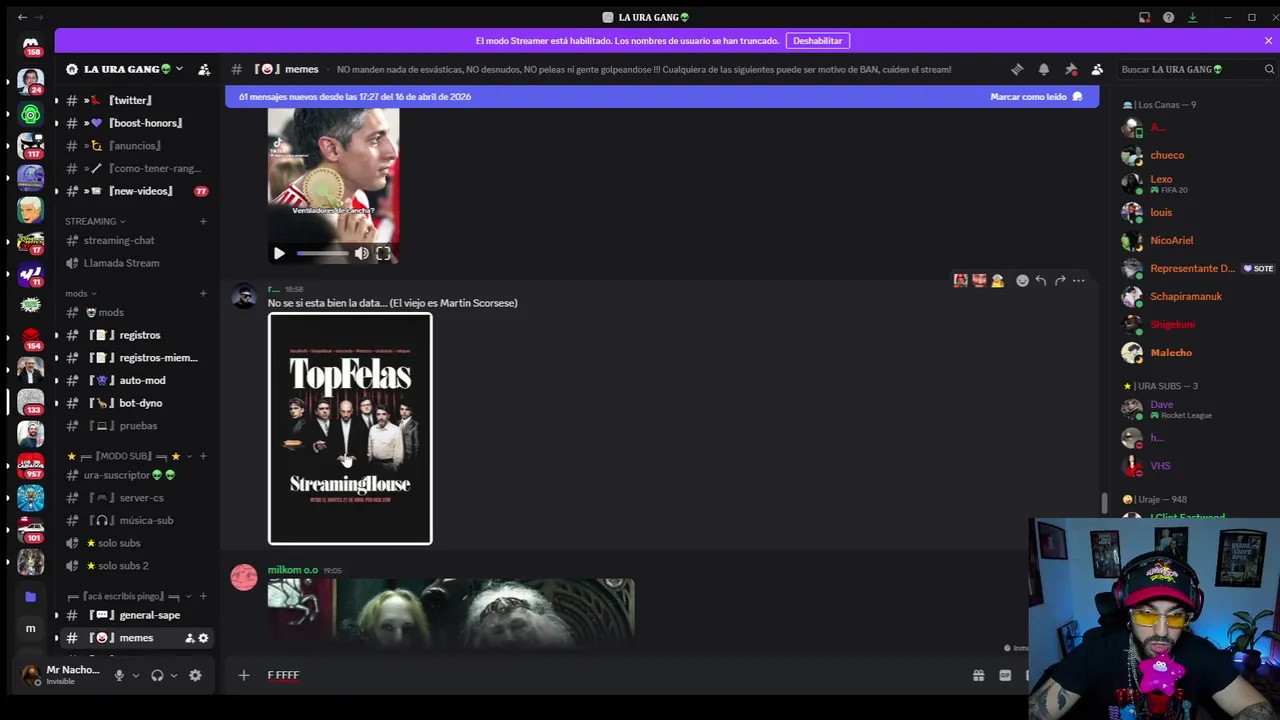Open more options on hovered message
Screen dimensions: 1280x720
pos(1079,281)
